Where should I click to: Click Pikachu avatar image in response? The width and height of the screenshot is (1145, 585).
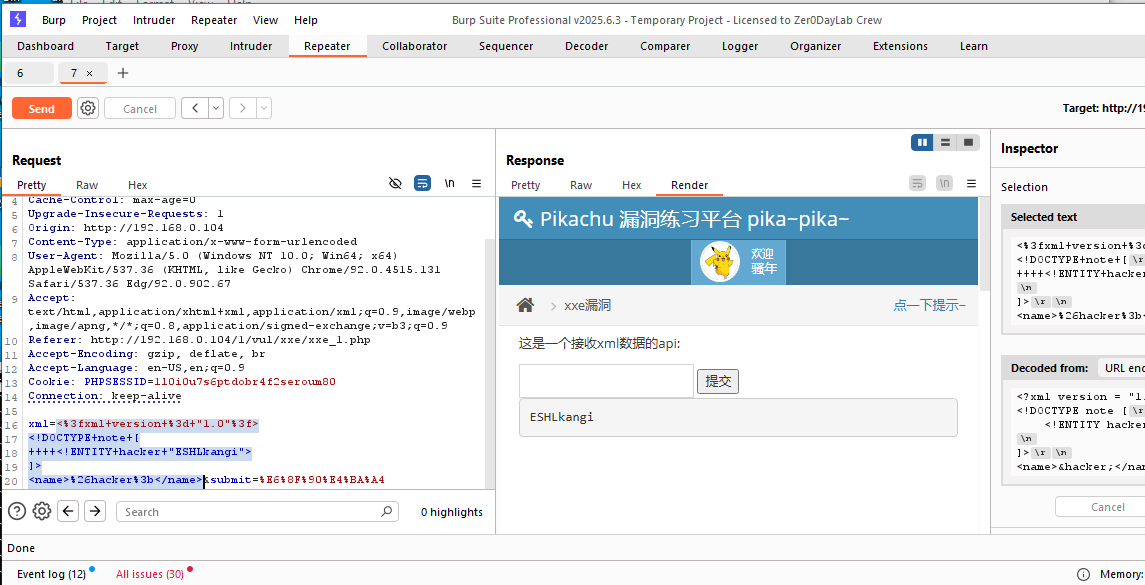click(720, 261)
